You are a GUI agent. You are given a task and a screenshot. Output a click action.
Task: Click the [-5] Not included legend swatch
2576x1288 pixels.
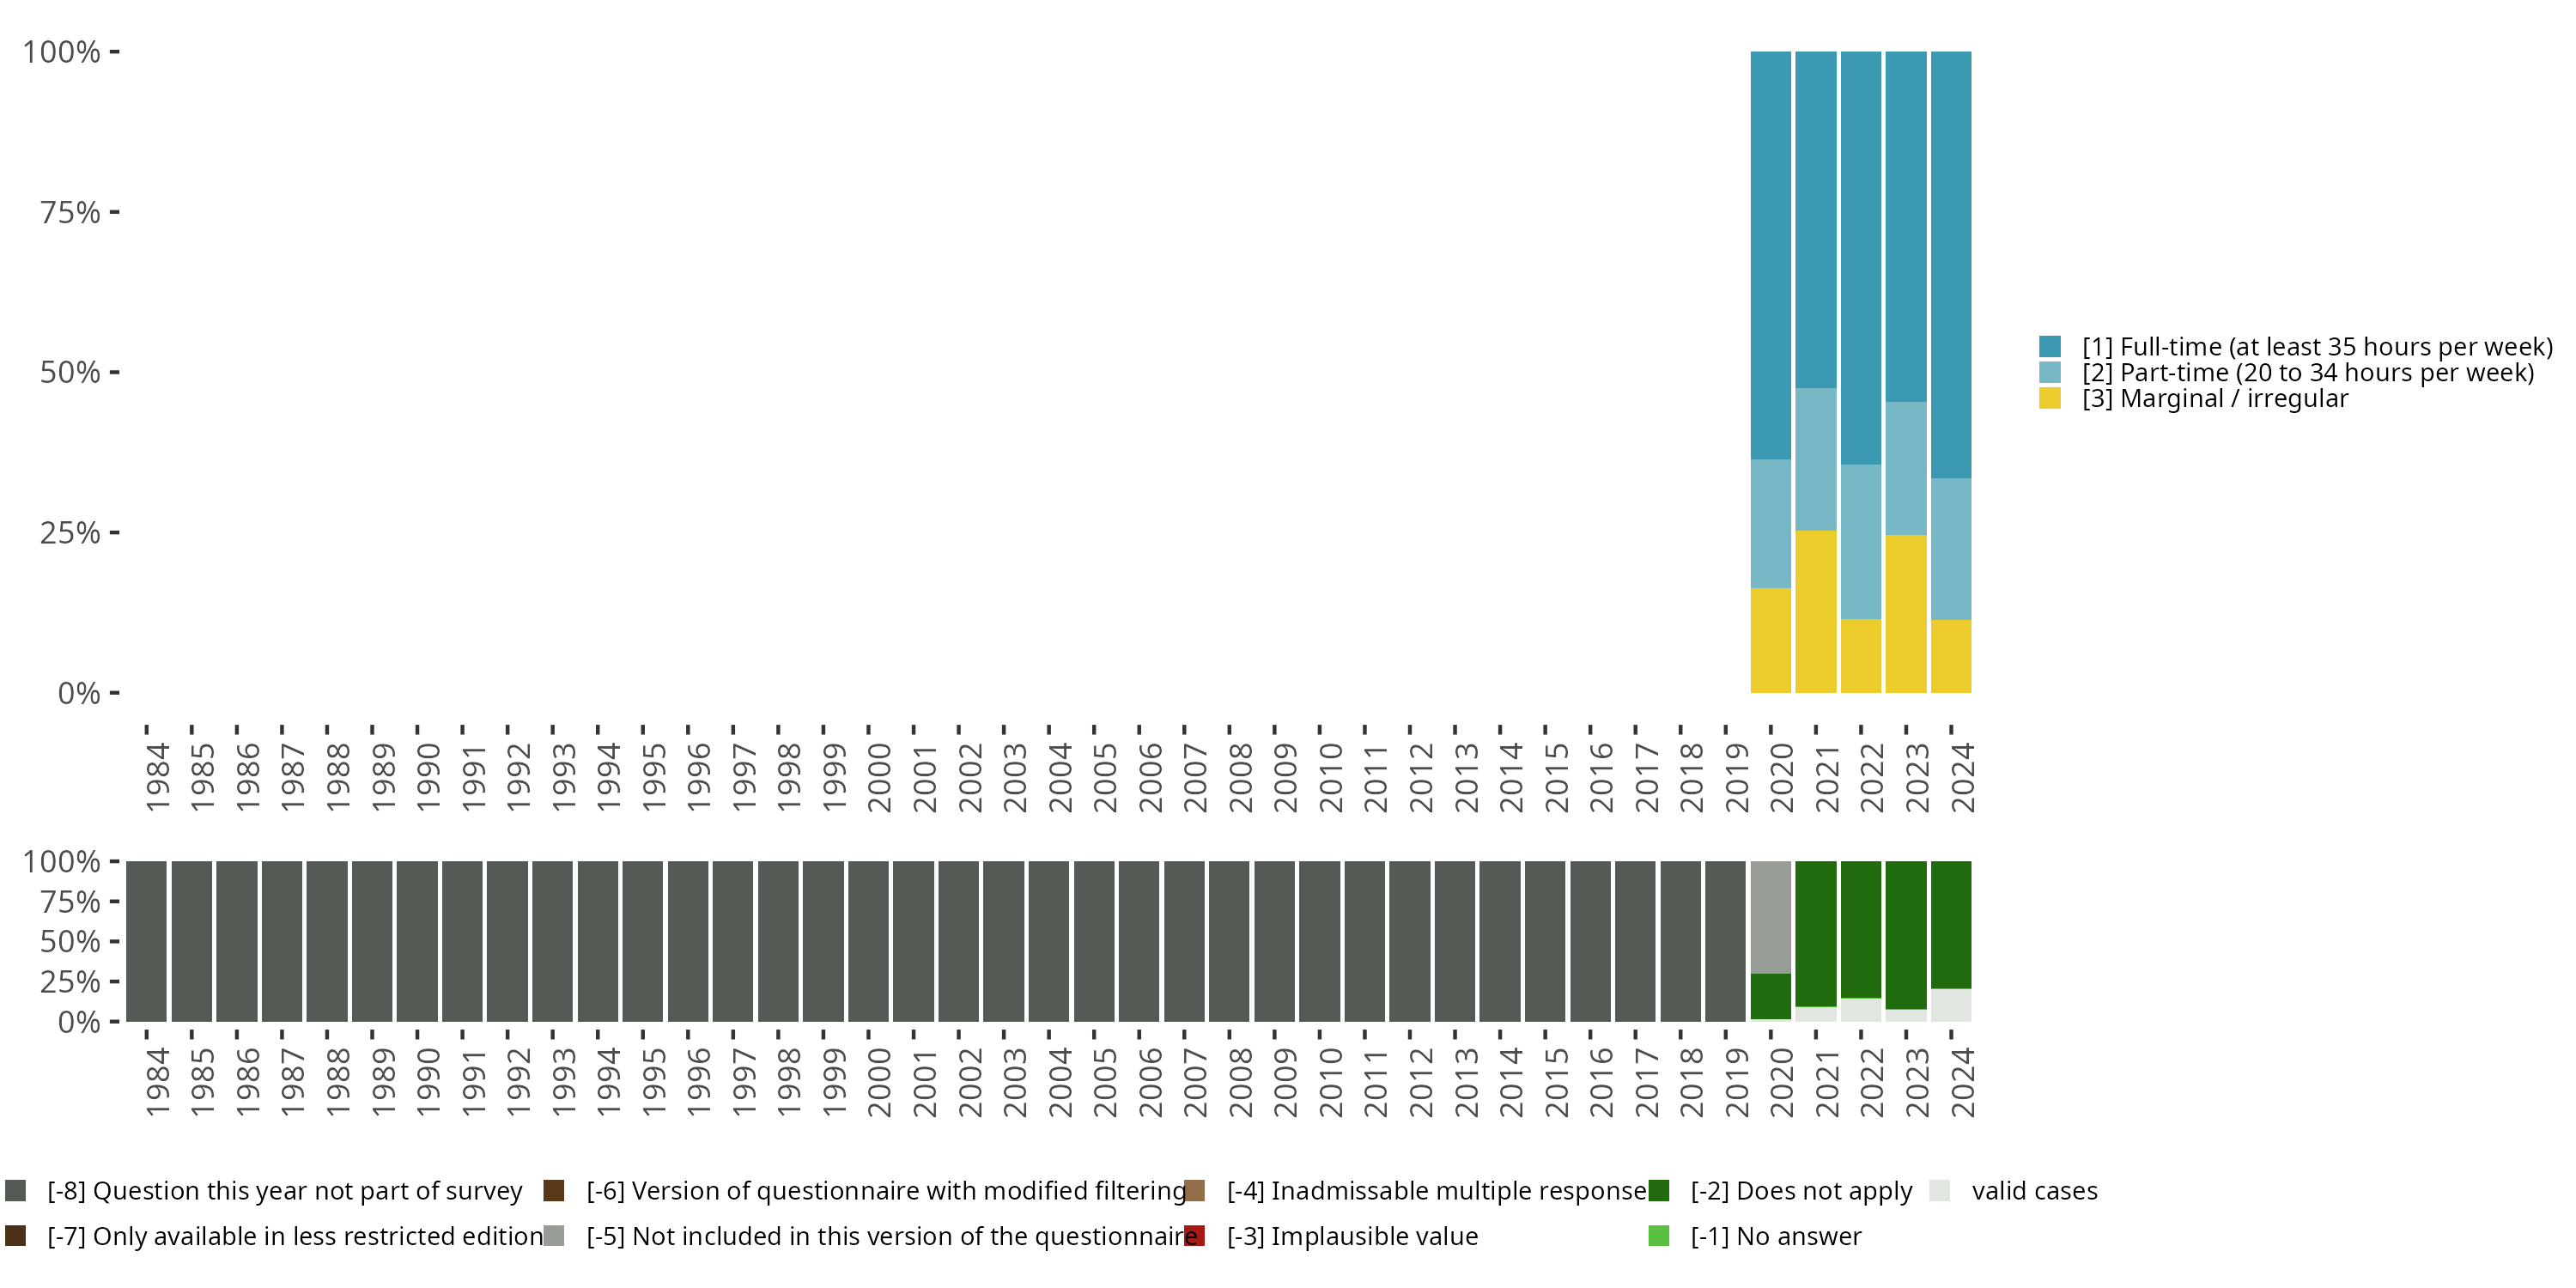[554, 1236]
